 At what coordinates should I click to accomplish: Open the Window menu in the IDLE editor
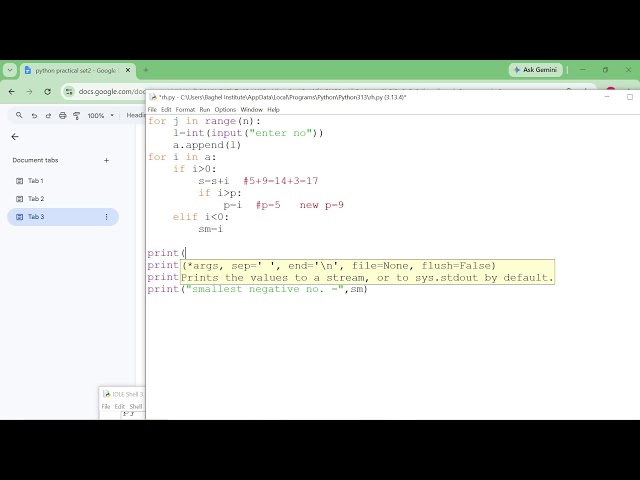[x=251, y=109]
